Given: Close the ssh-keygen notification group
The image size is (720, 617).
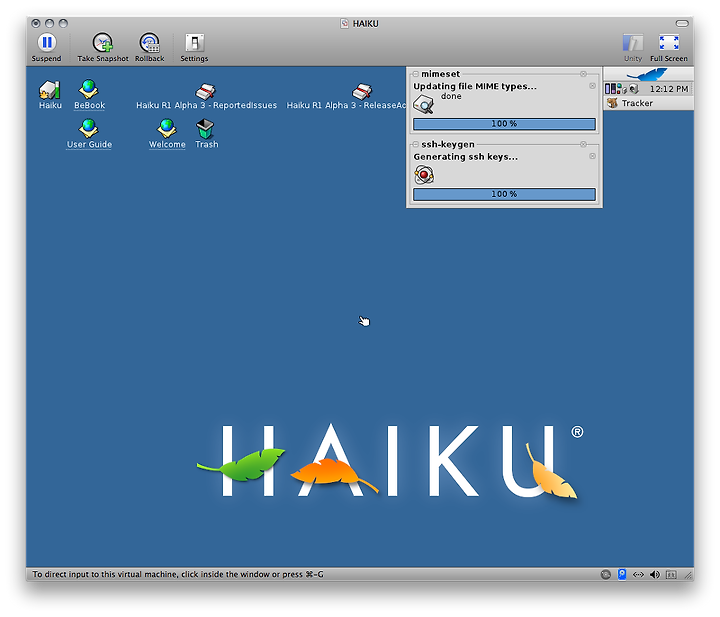Looking at the screenshot, I should pyautogui.click(x=583, y=144).
